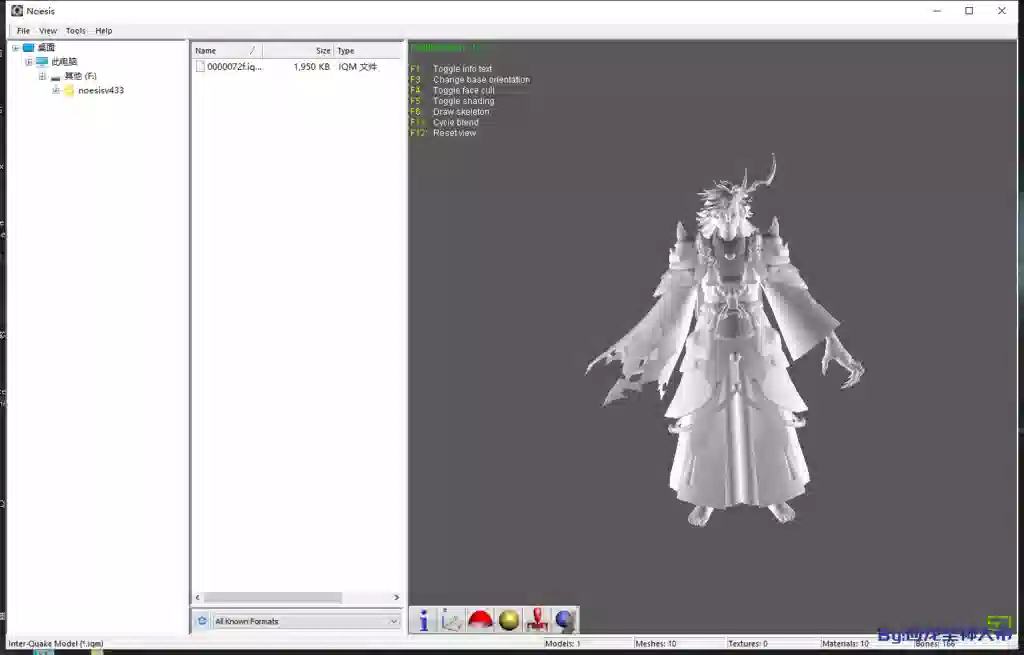Open the All Known Formats dropdown

[x=306, y=621]
